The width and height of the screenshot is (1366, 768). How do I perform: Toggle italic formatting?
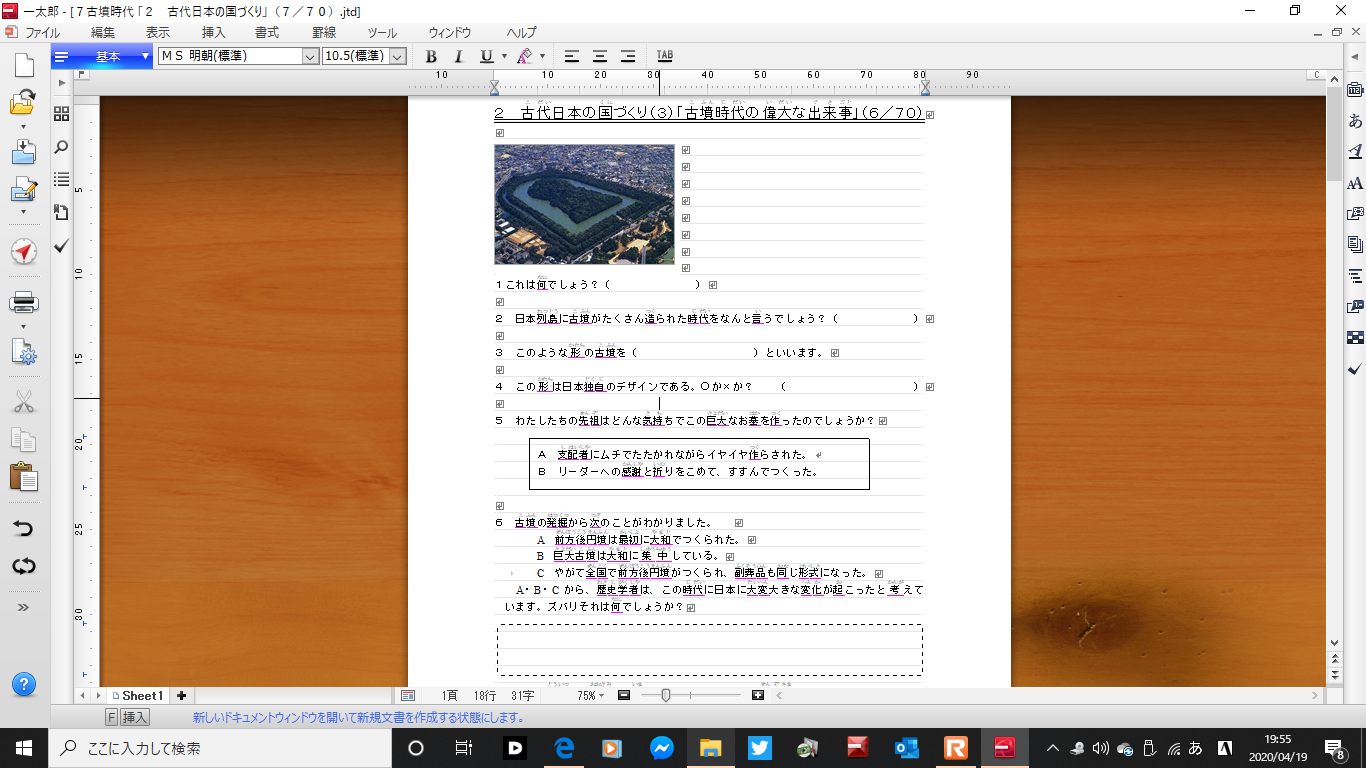click(x=458, y=56)
